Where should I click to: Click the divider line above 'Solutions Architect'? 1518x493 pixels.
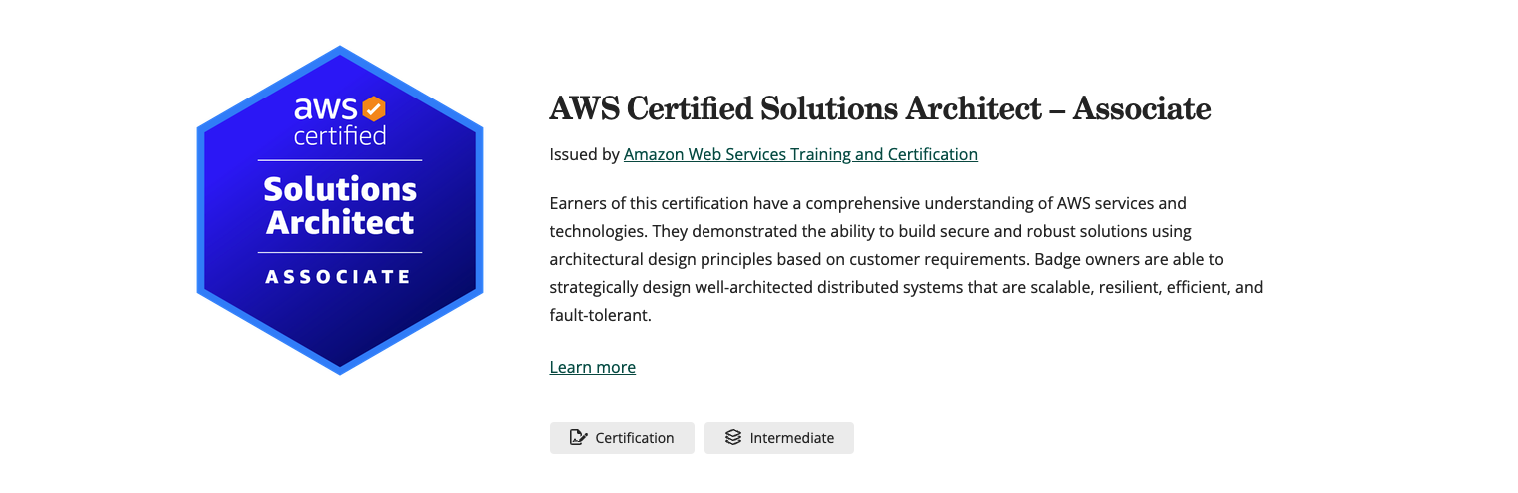[340, 160]
